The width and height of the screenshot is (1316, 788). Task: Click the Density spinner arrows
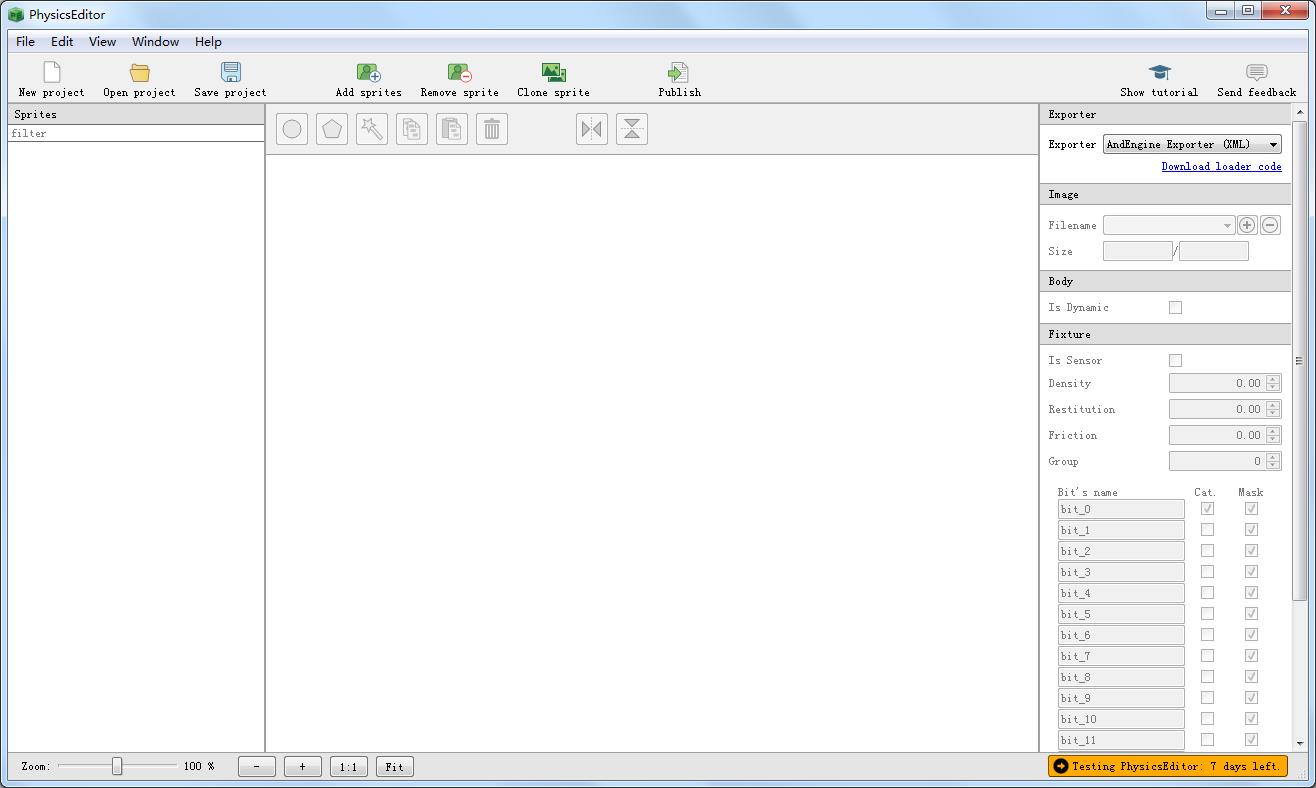(1273, 383)
